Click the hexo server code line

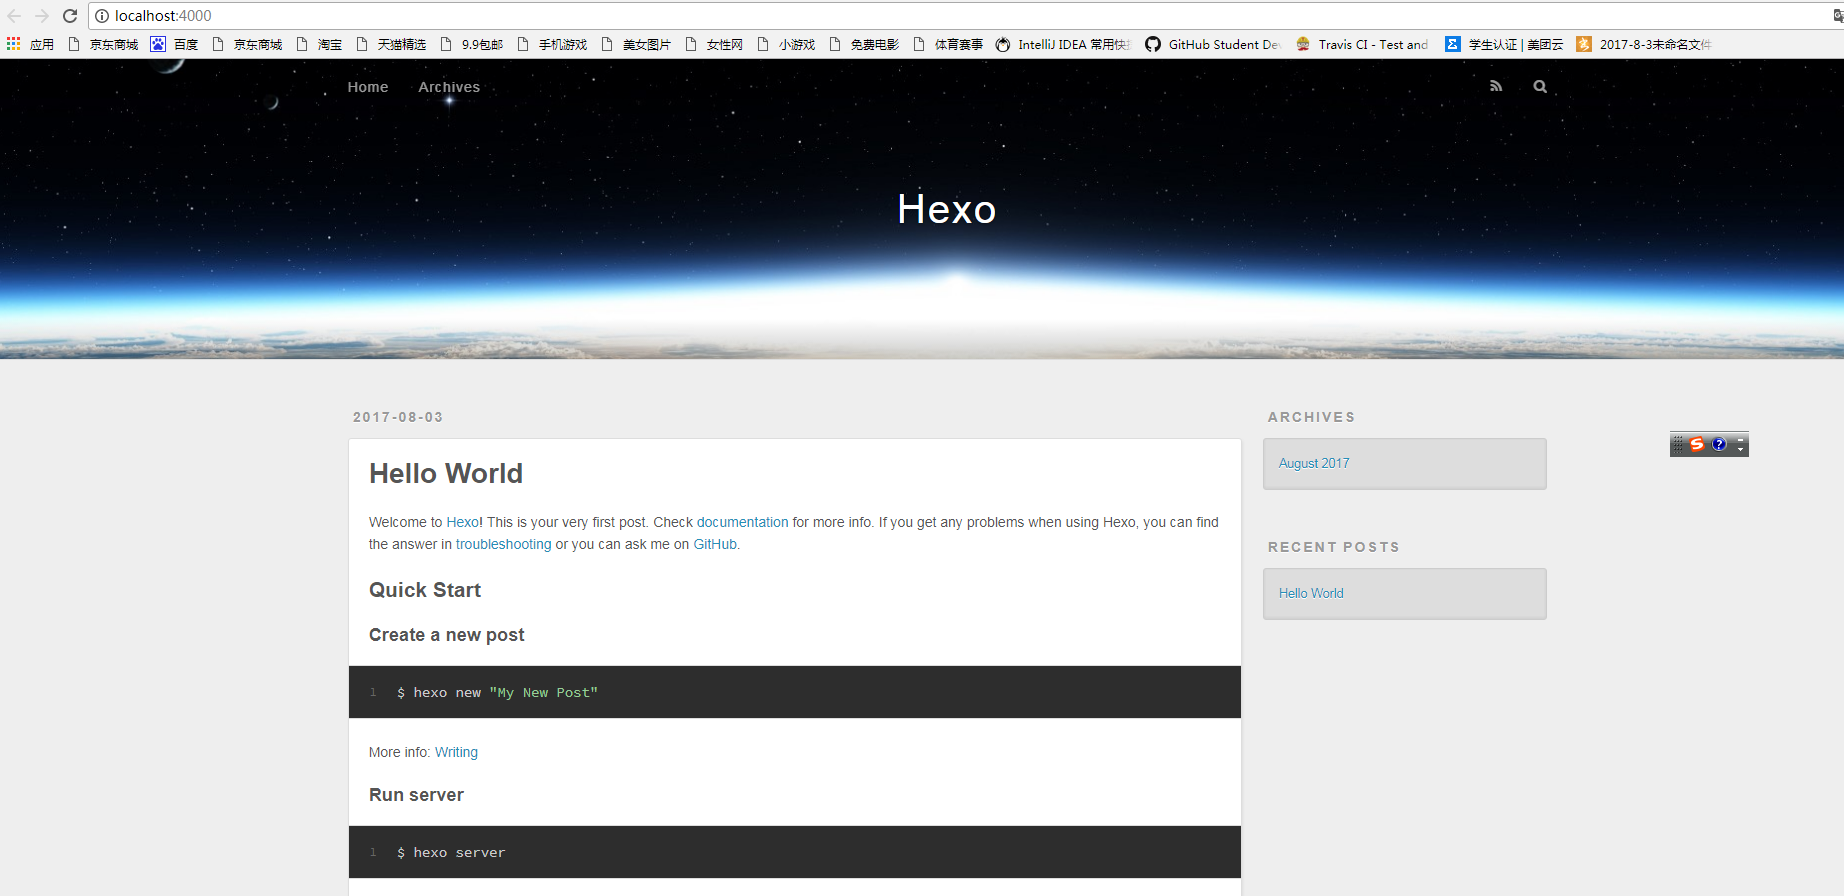click(451, 852)
